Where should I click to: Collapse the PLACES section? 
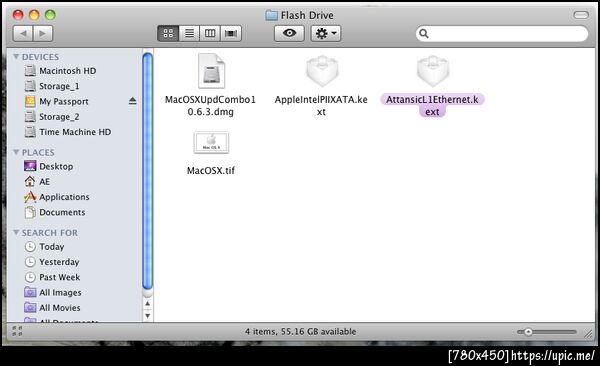click(16, 152)
